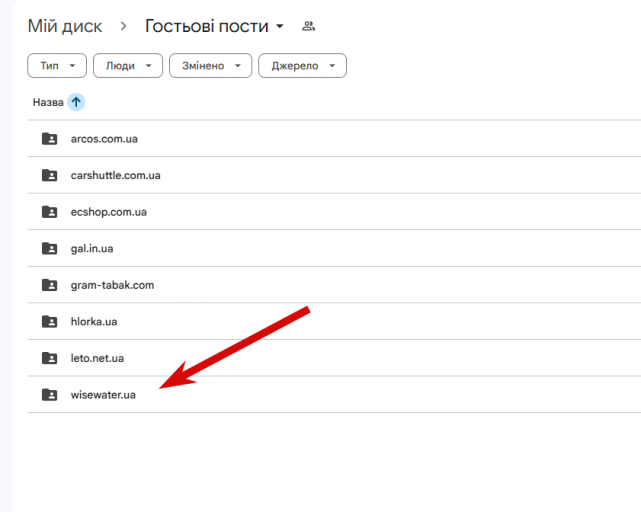
Task: Open the Змінено filter dropdown
Action: (211, 65)
